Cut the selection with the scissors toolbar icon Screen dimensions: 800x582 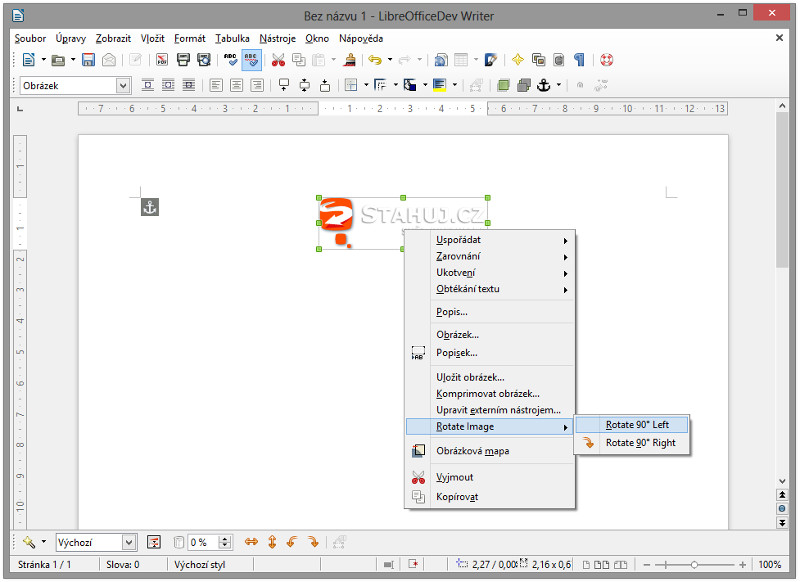(278, 60)
